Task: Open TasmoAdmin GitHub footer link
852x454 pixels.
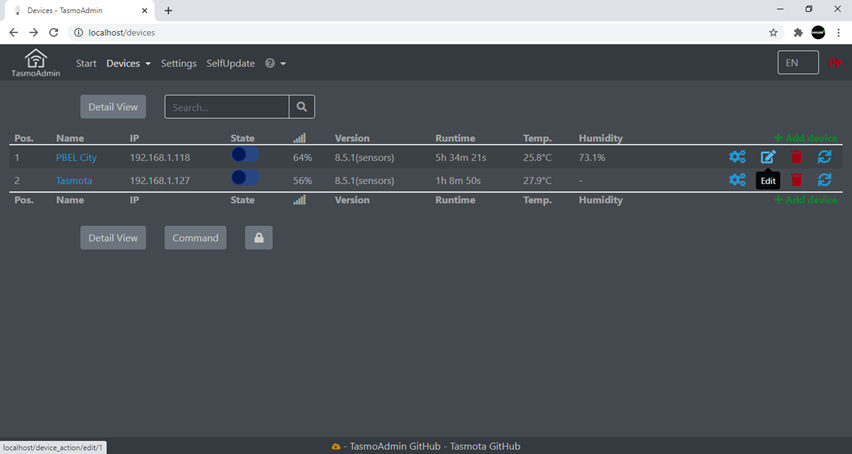Action: [395, 446]
